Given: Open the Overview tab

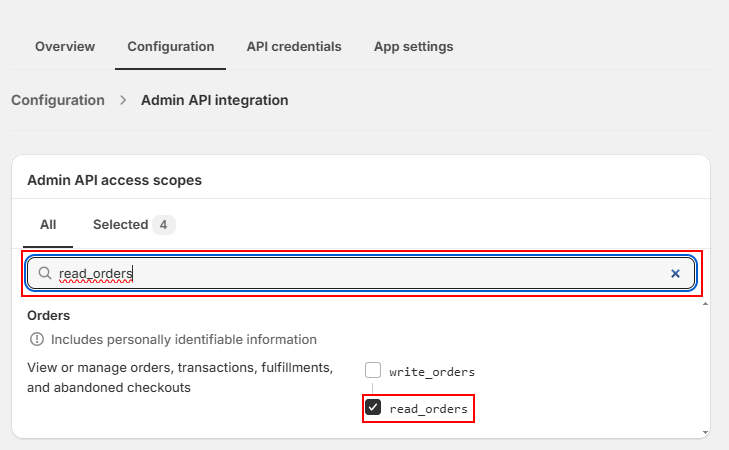Looking at the screenshot, I should tap(65, 46).
